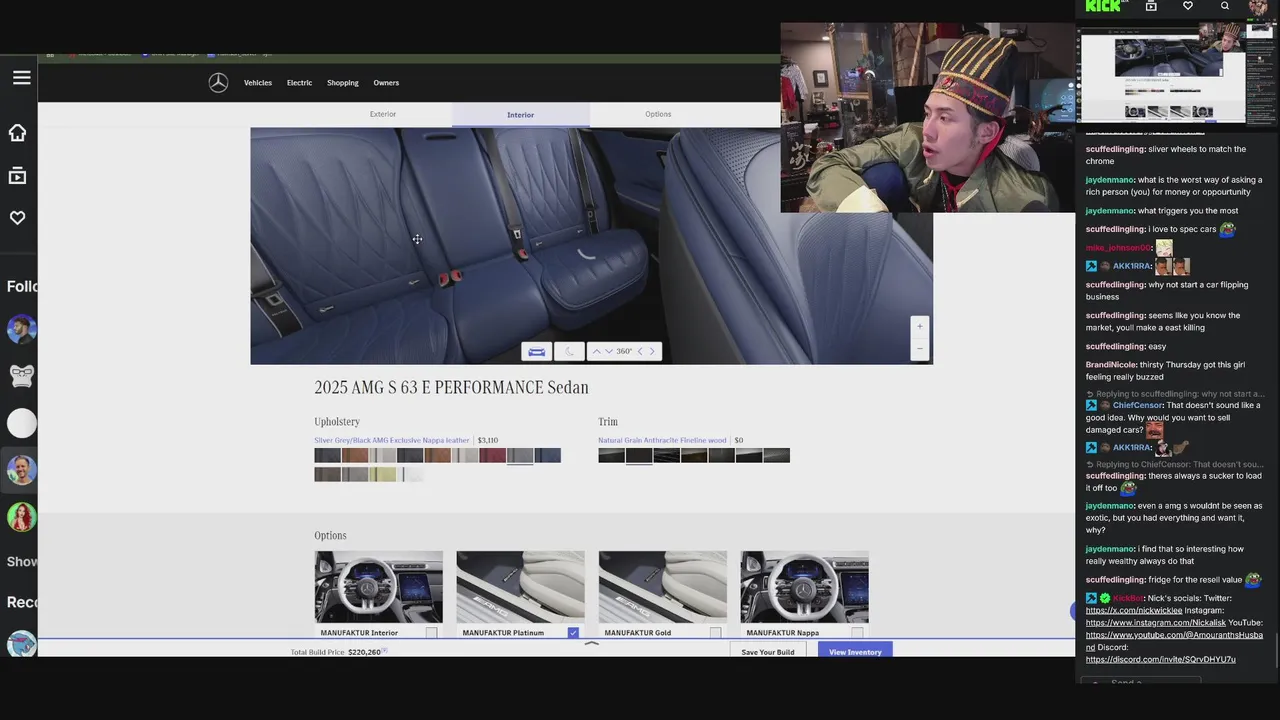Select the last trim swatch

click(776, 455)
